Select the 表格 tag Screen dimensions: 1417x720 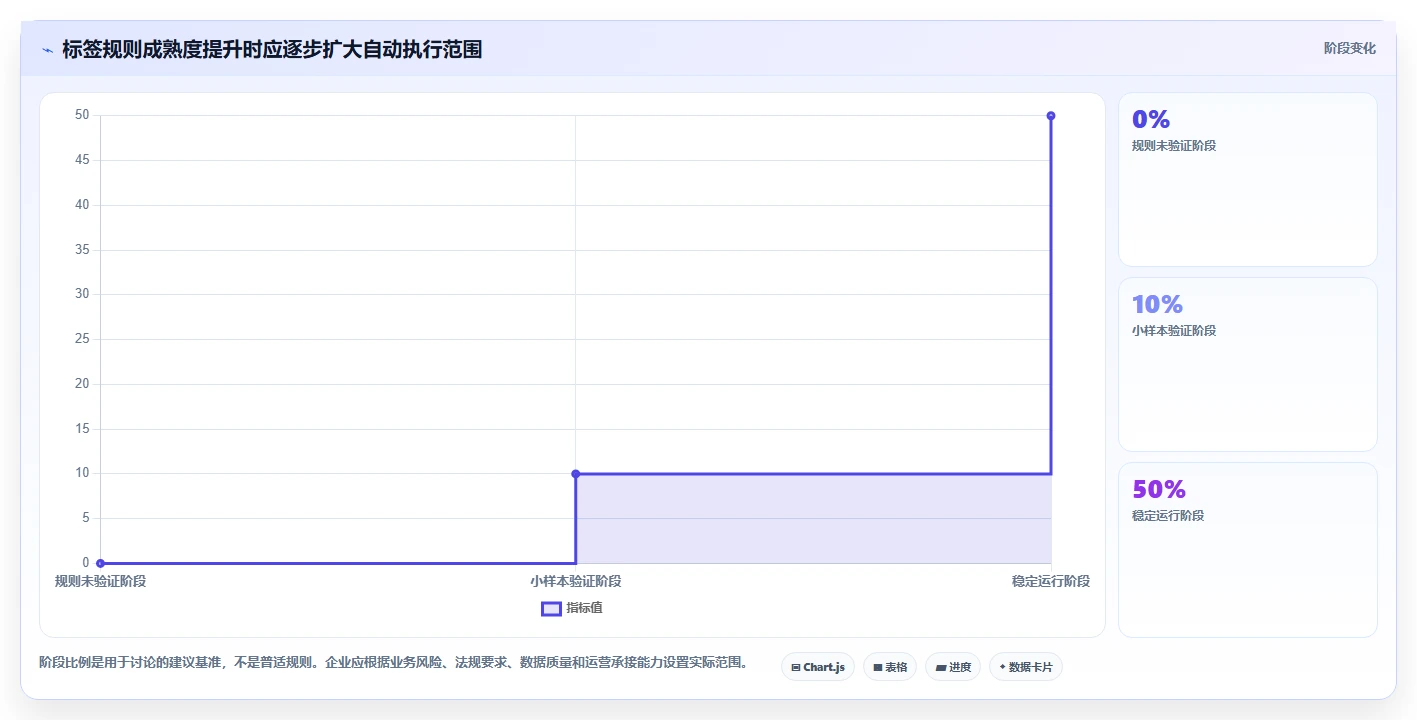point(890,667)
